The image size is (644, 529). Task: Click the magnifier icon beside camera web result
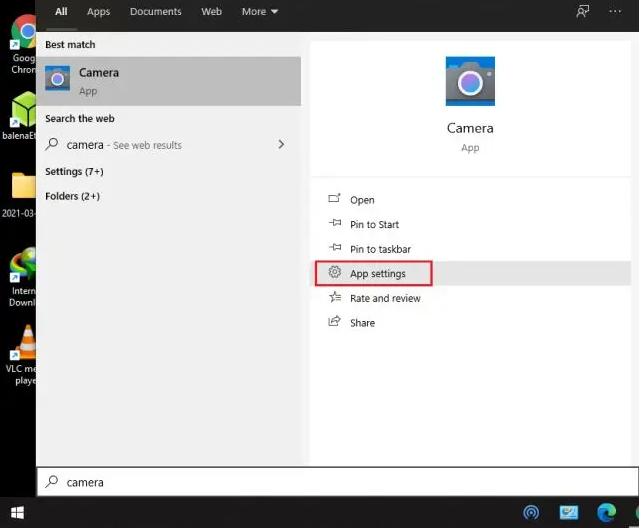tap(52, 144)
